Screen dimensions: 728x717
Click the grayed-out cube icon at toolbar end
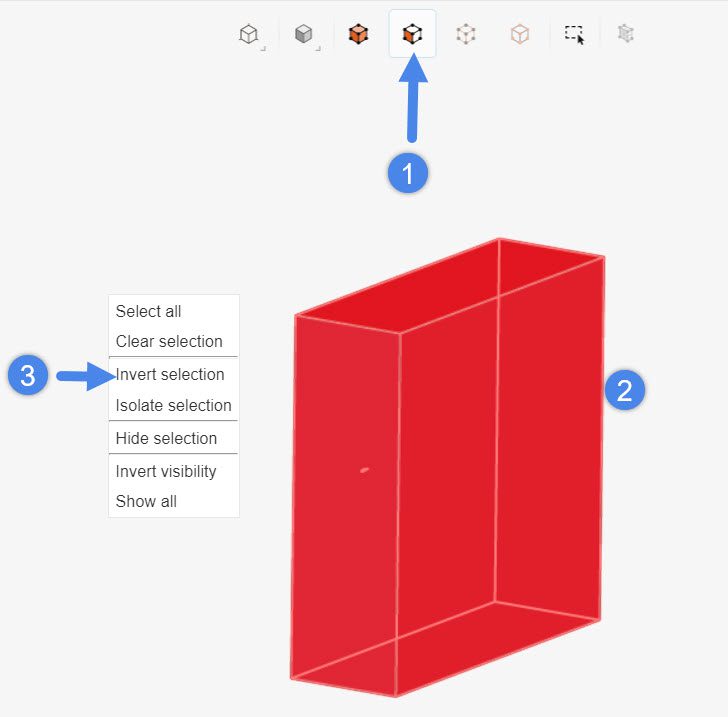tap(626, 34)
